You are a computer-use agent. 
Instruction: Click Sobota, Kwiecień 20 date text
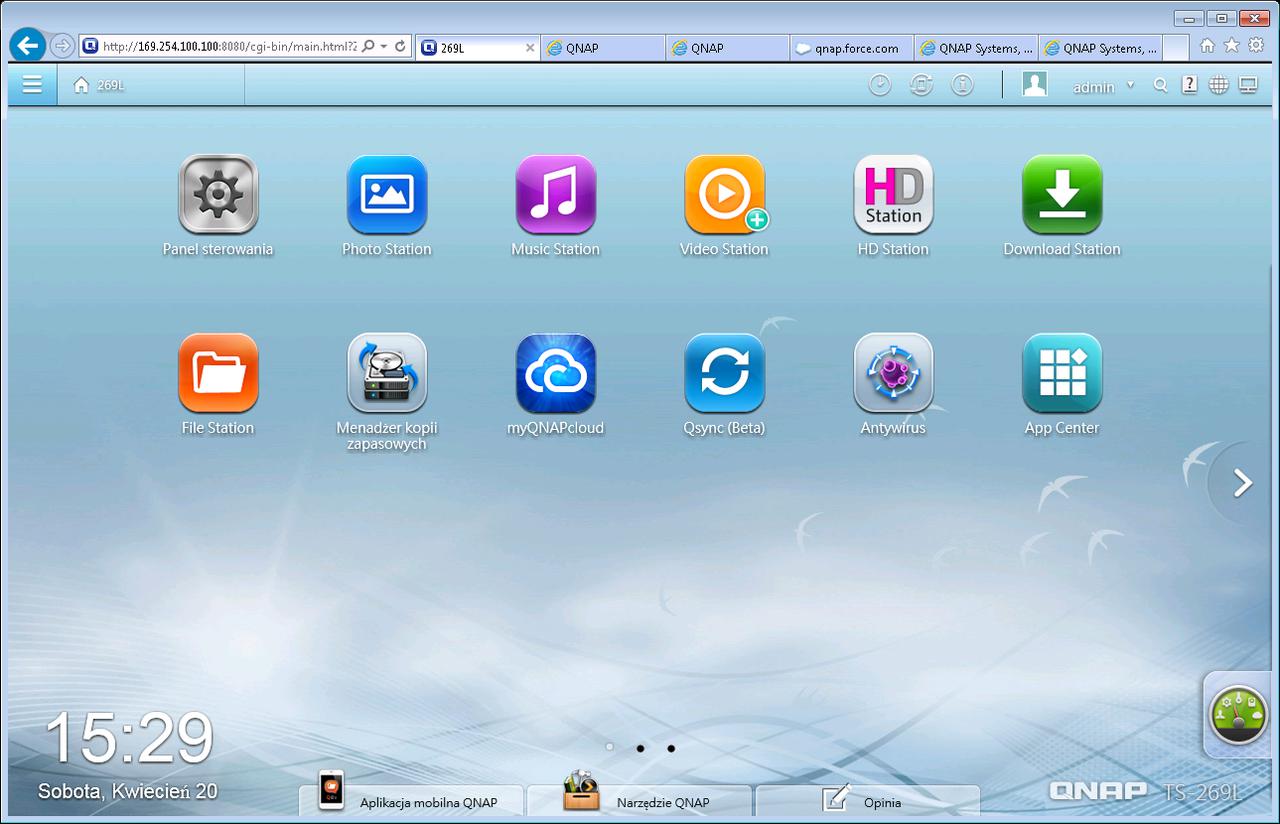127,791
